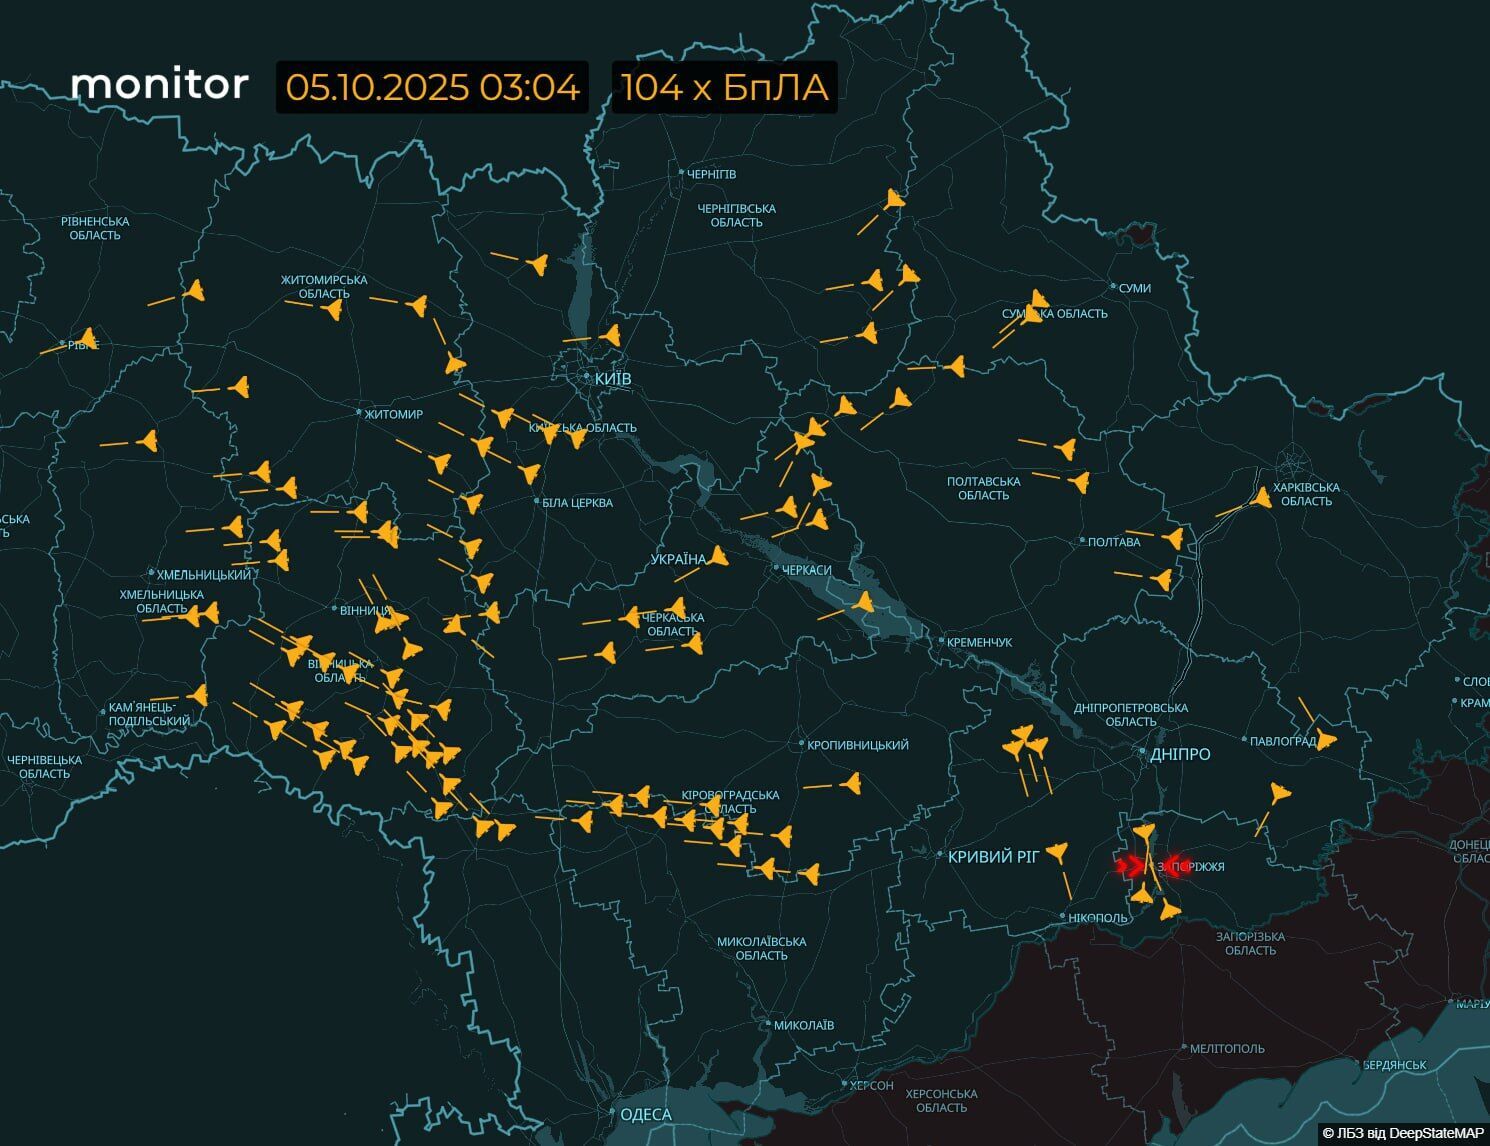Open the 104 x БпЛА counter badge
This screenshot has height=1146, width=1490.
(x=723, y=89)
